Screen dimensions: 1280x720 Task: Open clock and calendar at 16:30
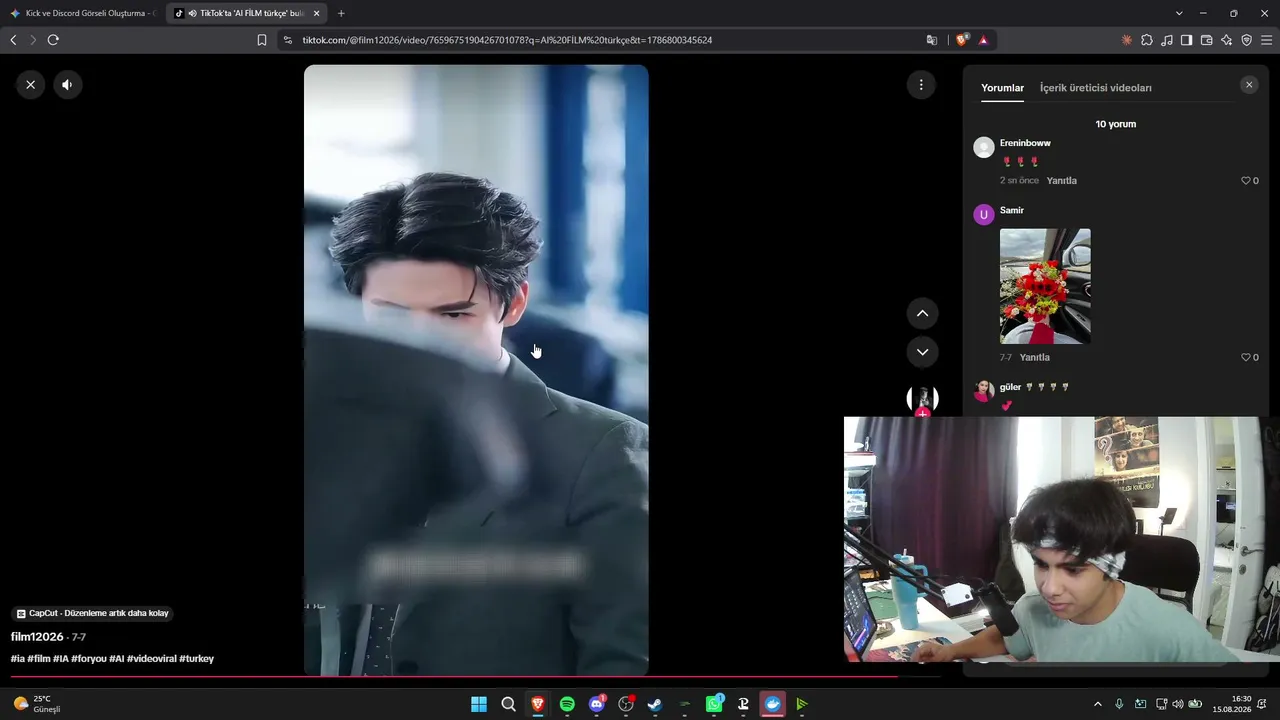1232,704
